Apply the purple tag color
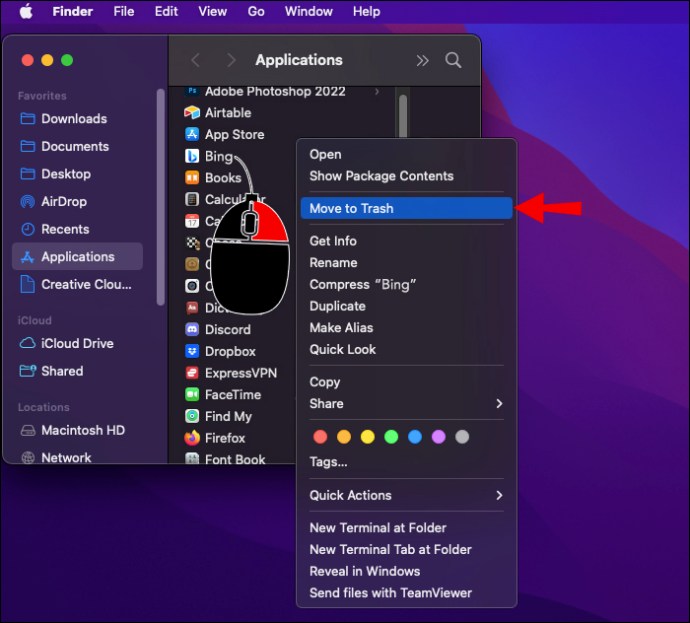Screen dimensions: 690x623 [x=438, y=437]
